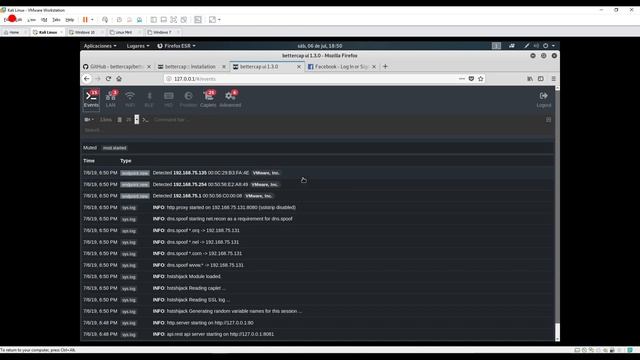Open the Caplets section
The width and height of the screenshot is (640, 360).
(208, 100)
